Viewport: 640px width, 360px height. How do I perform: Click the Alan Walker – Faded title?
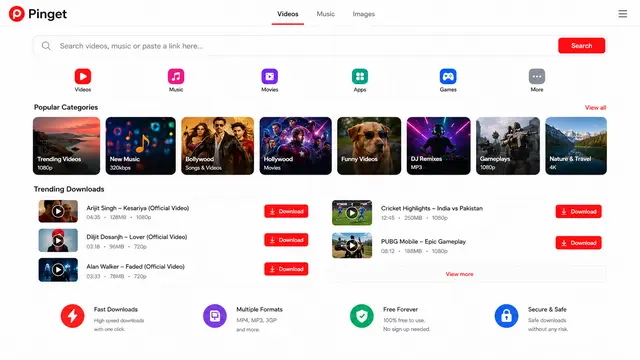pos(136,267)
